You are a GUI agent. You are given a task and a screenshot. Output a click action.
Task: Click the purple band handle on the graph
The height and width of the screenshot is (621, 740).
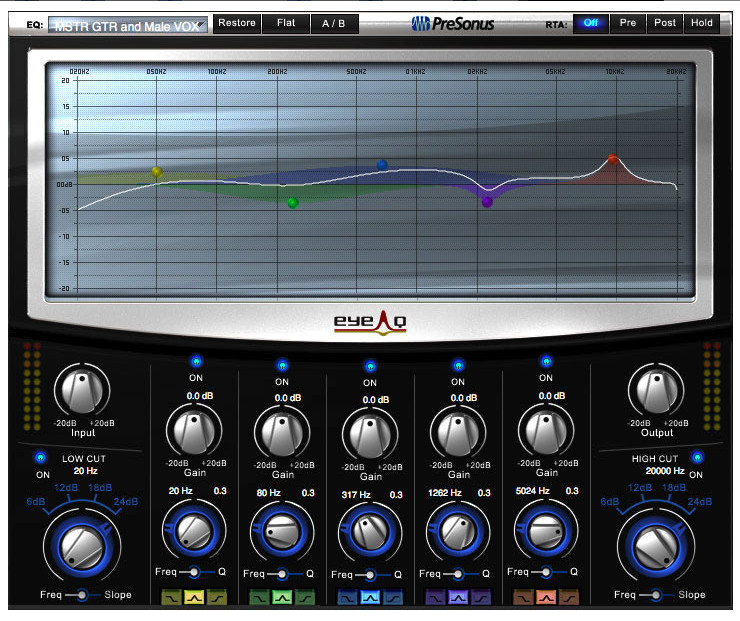point(487,202)
